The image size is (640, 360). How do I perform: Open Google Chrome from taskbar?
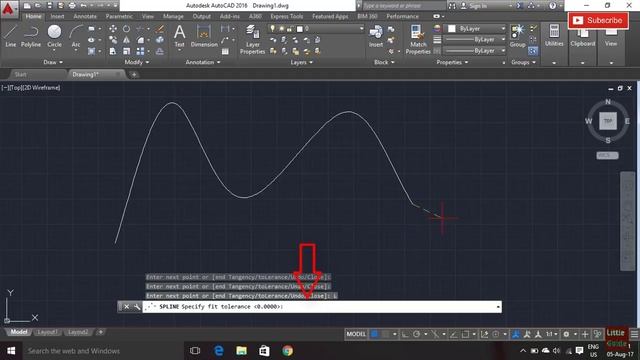coord(287,351)
